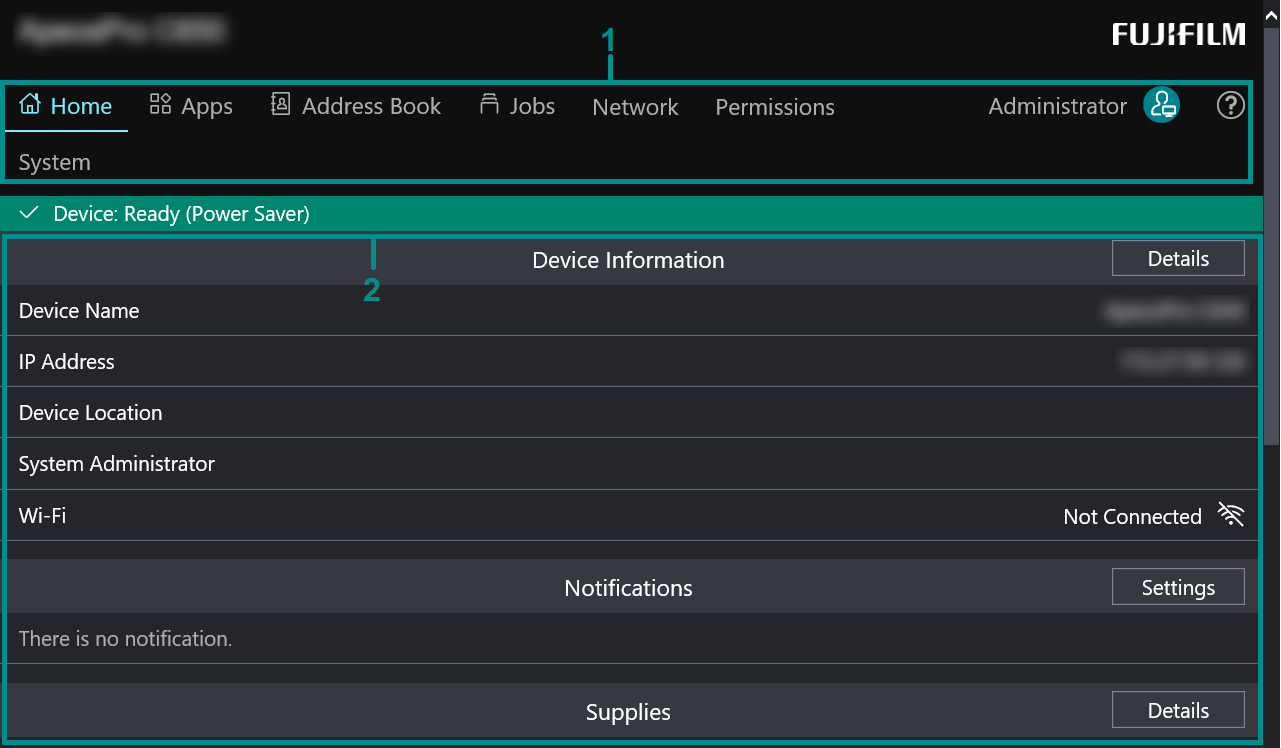This screenshot has width=1281, height=748.
Task: Click the Help question mark icon
Action: [x=1230, y=105]
